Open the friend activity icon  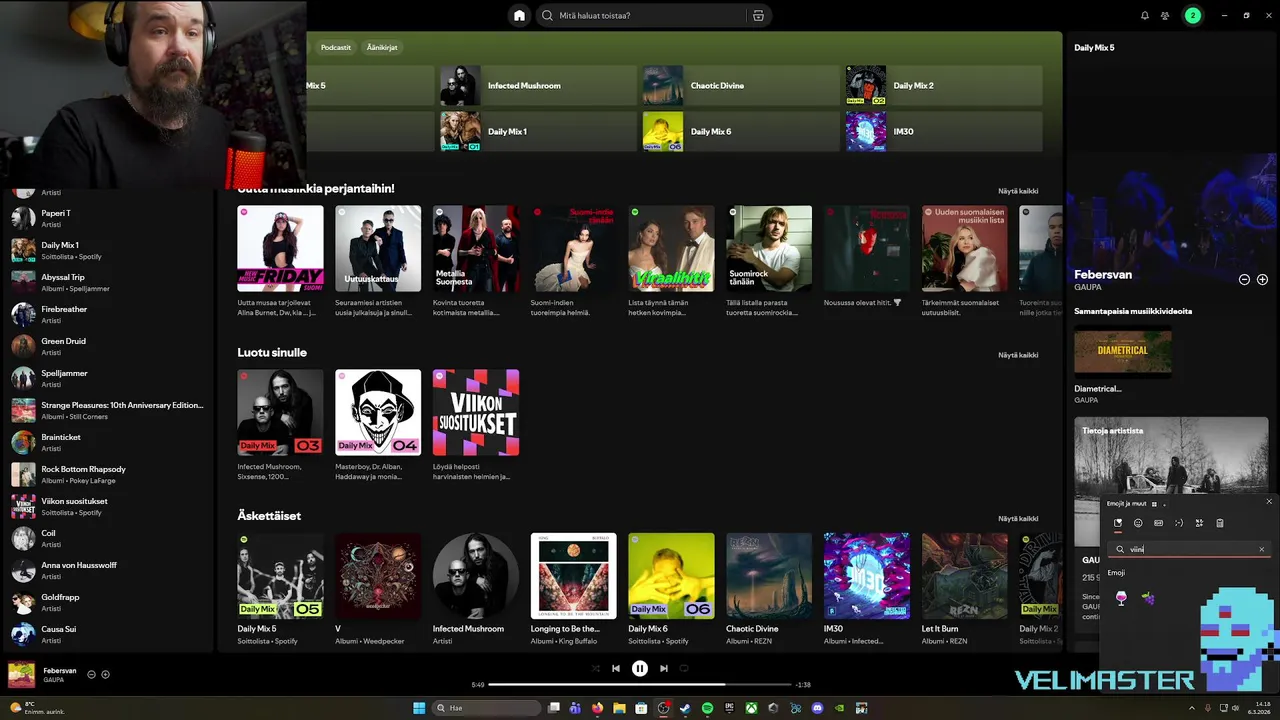coord(1165,16)
